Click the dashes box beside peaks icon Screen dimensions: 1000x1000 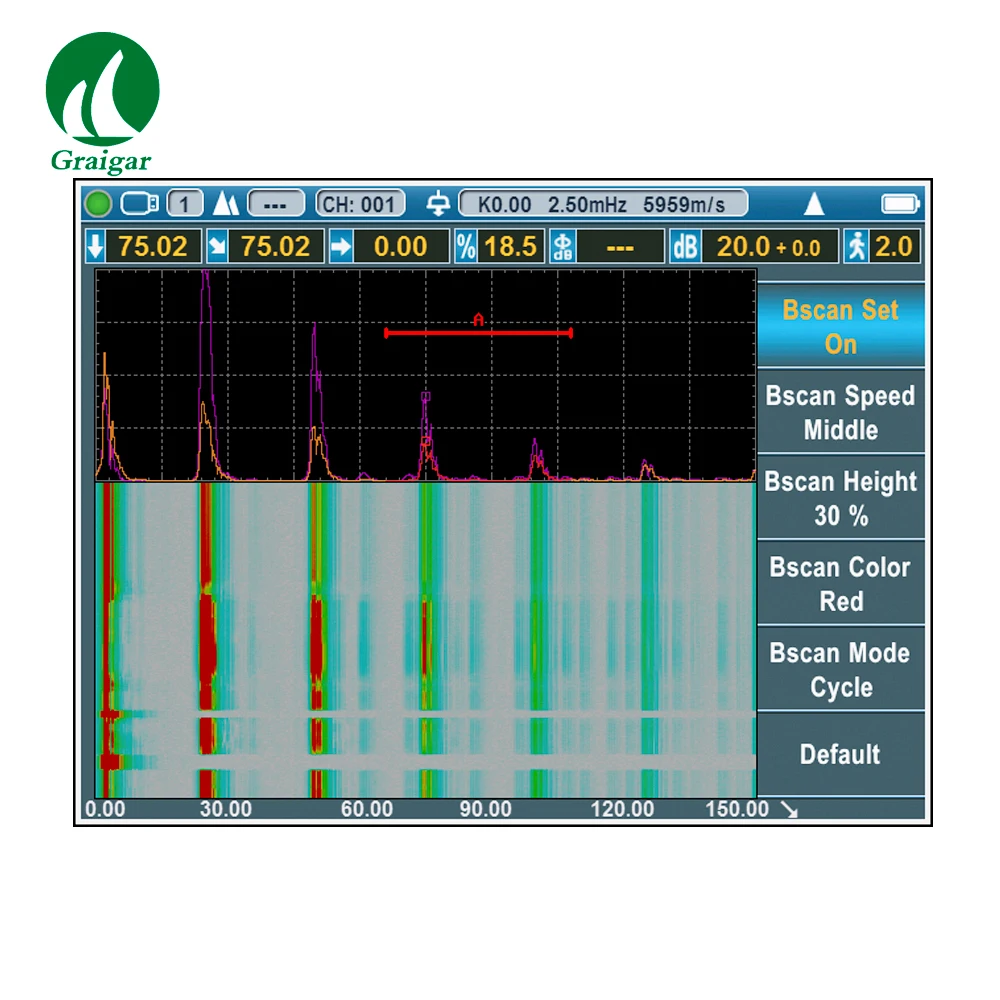pyautogui.click(x=276, y=204)
